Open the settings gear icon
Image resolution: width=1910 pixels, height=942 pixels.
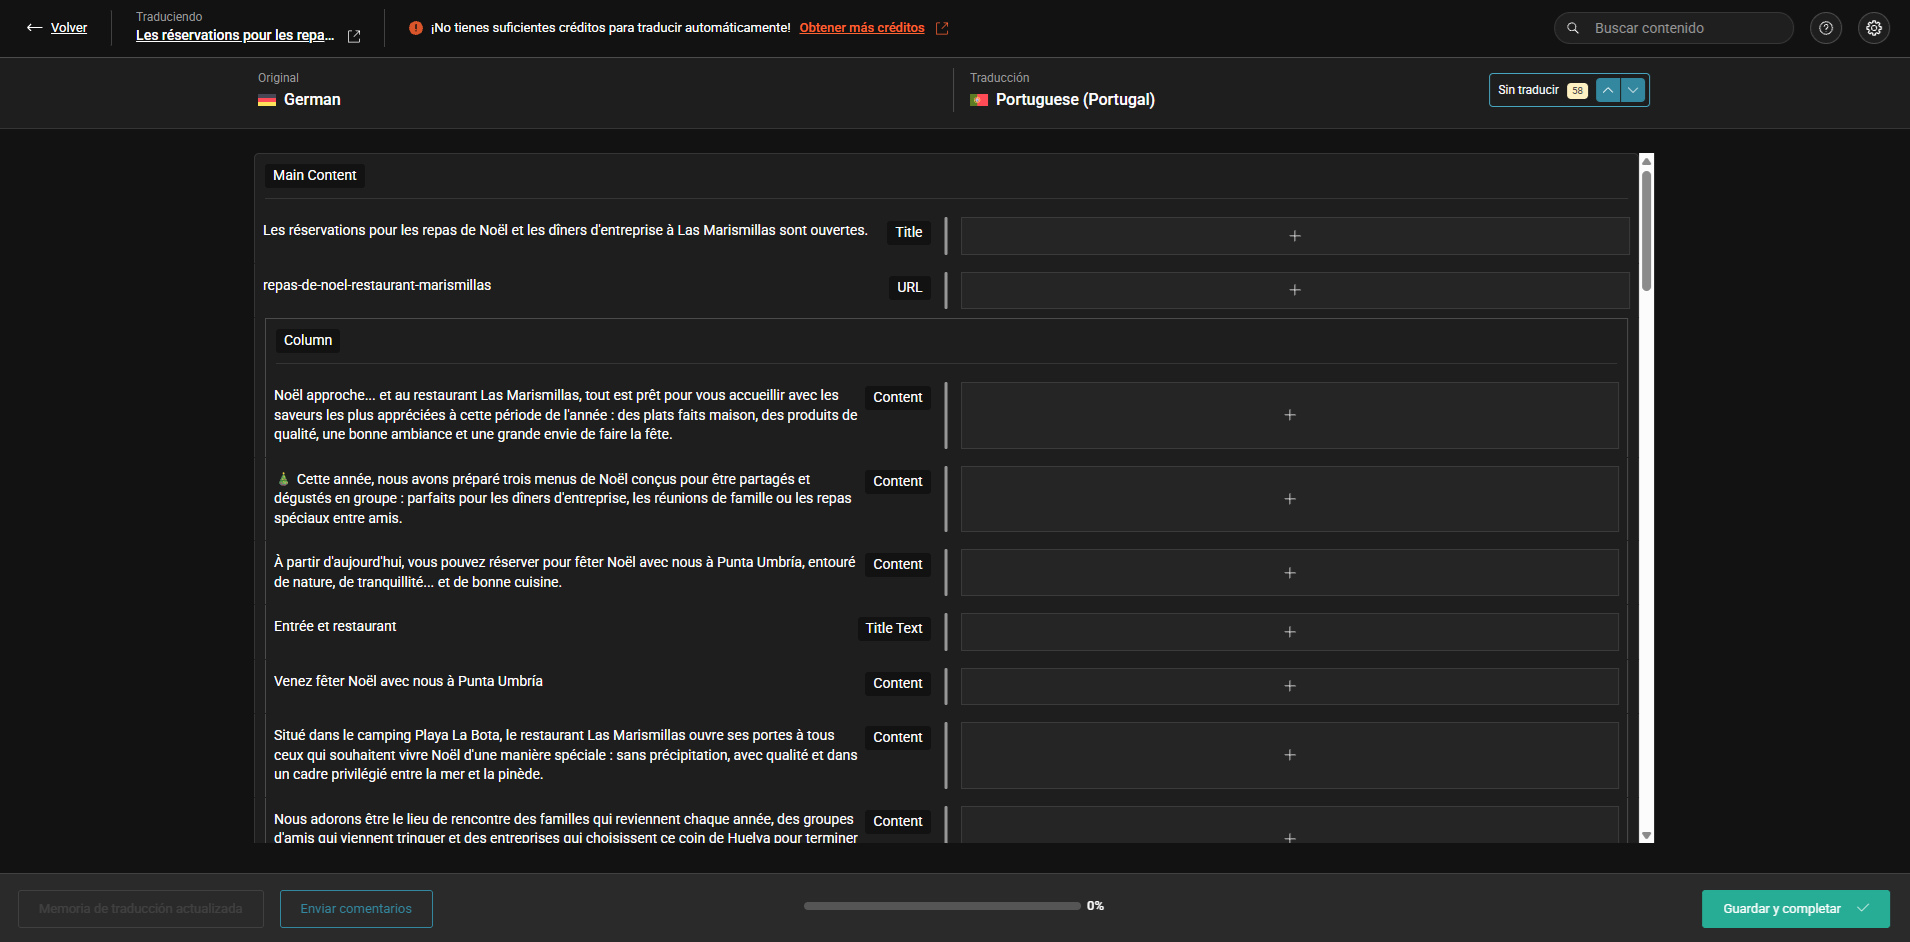click(1873, 28)
